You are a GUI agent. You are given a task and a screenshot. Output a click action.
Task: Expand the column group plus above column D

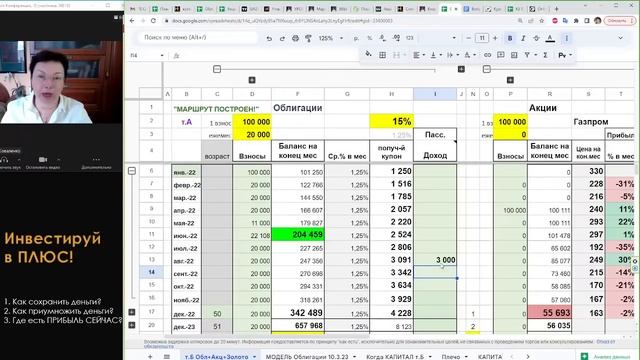tap(252, 80)
